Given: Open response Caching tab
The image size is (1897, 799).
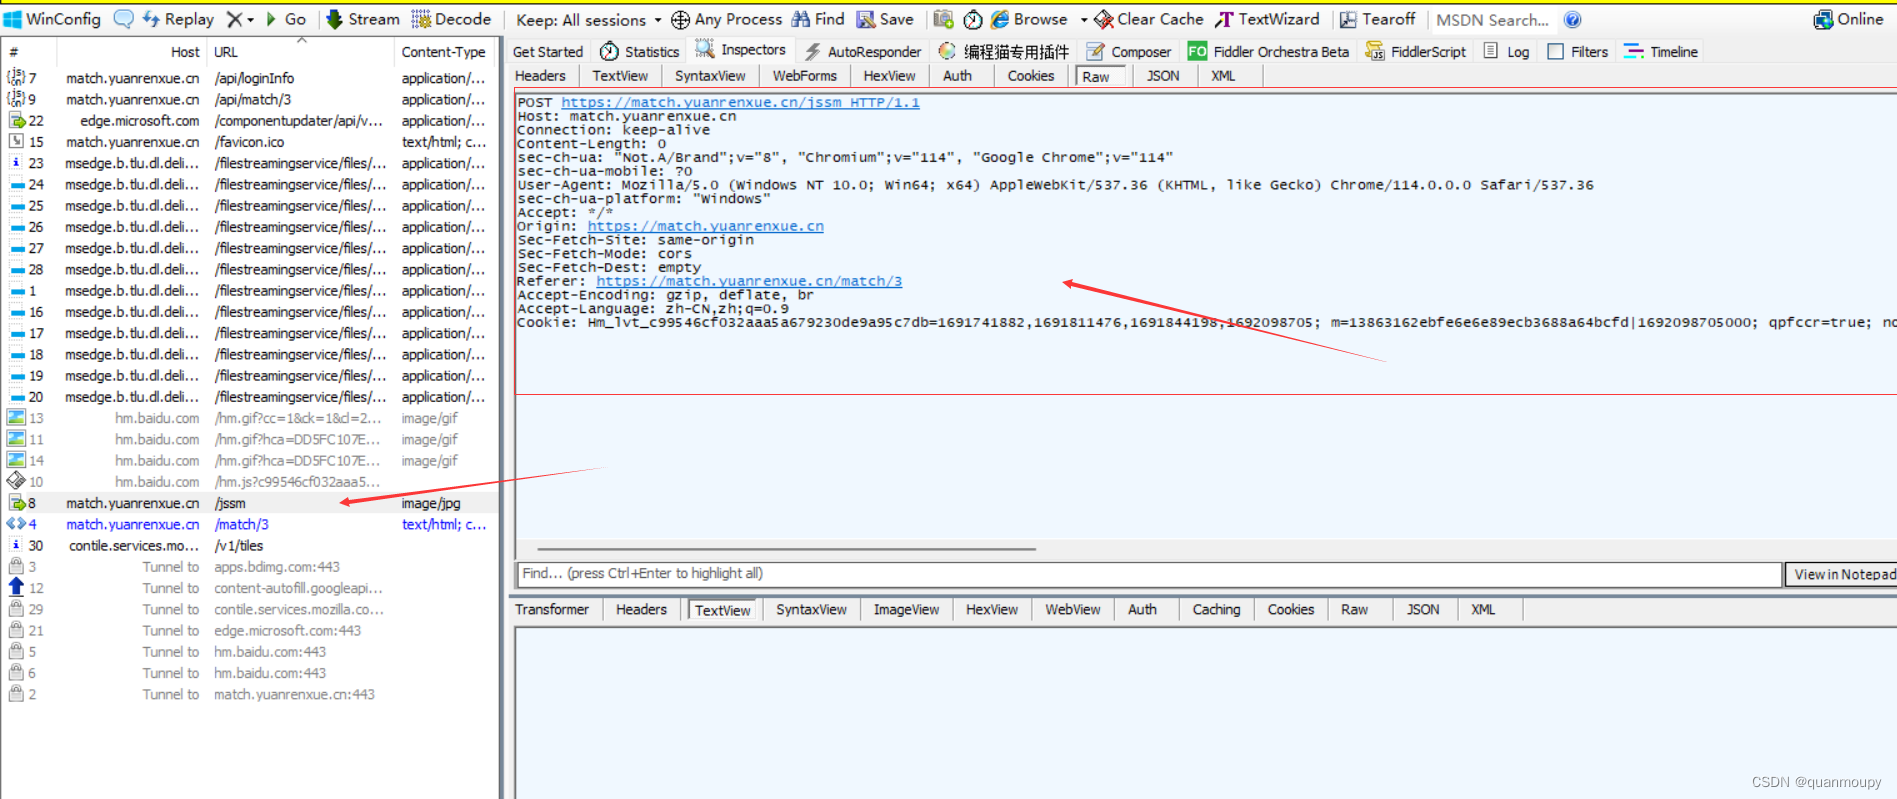Looking at the screenshot, I should [x=1216, y=610].
